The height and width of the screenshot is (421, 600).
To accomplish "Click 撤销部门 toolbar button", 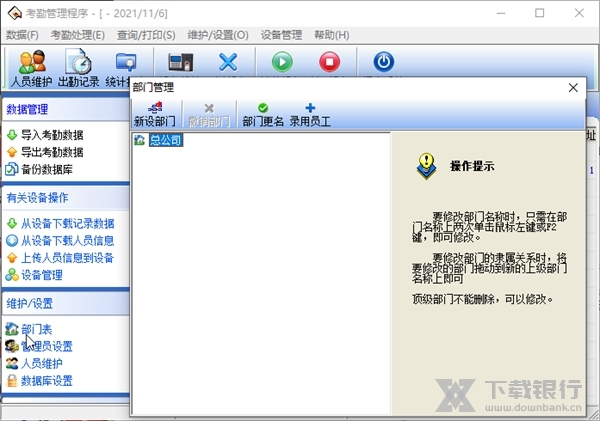I will (x=209, y=114).
